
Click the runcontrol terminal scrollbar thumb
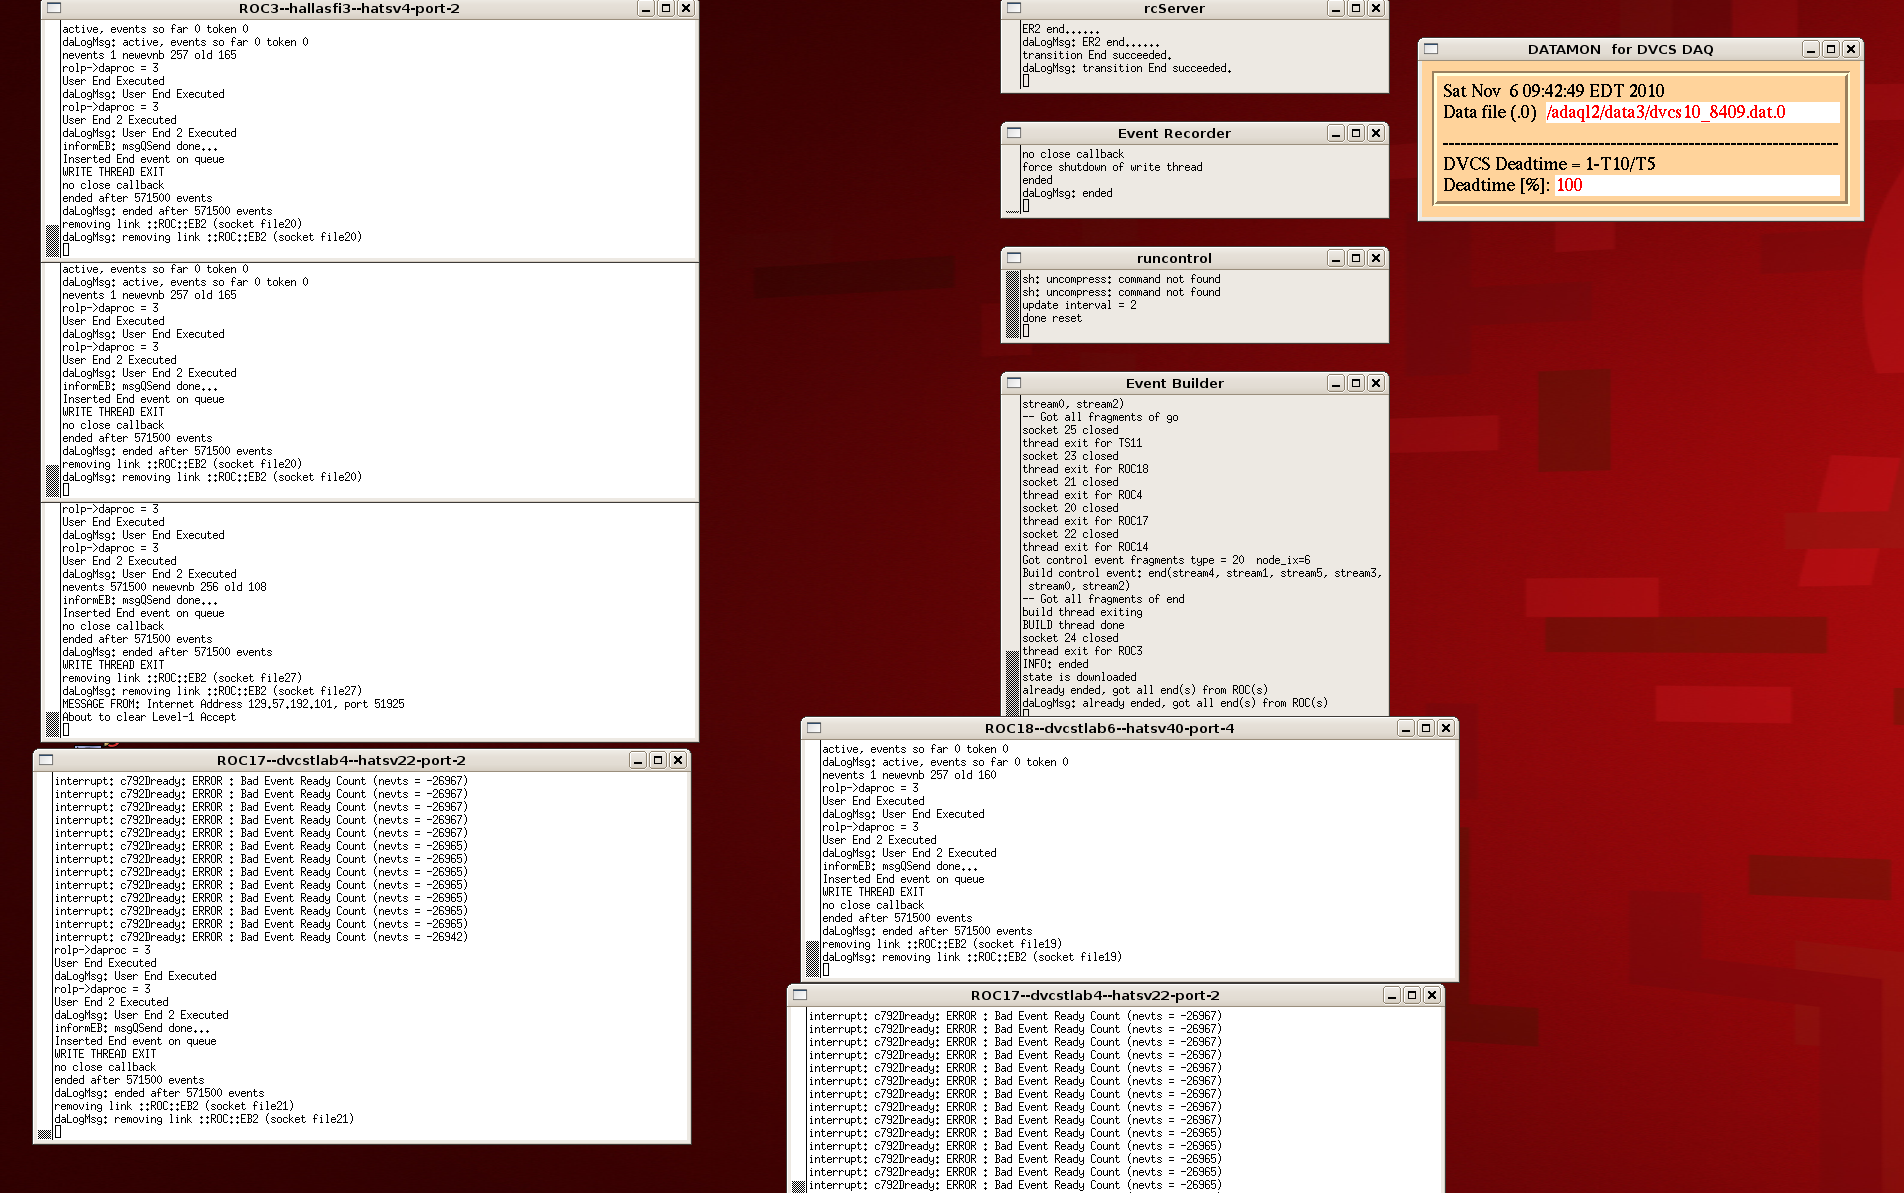coord(1012,304)
